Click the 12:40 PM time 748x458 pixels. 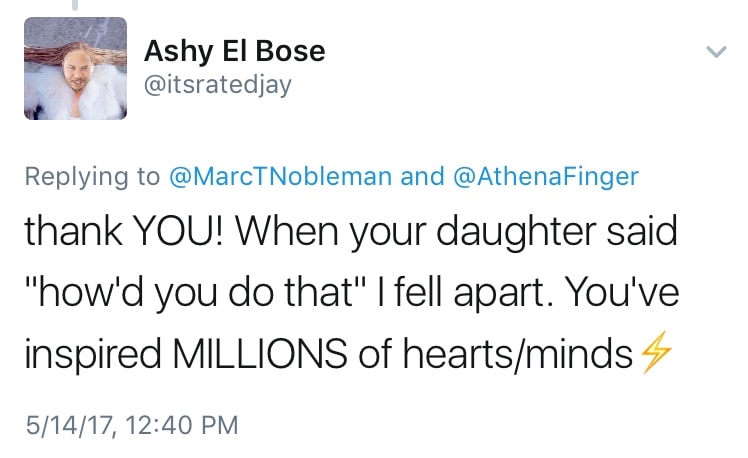[180, 425]
